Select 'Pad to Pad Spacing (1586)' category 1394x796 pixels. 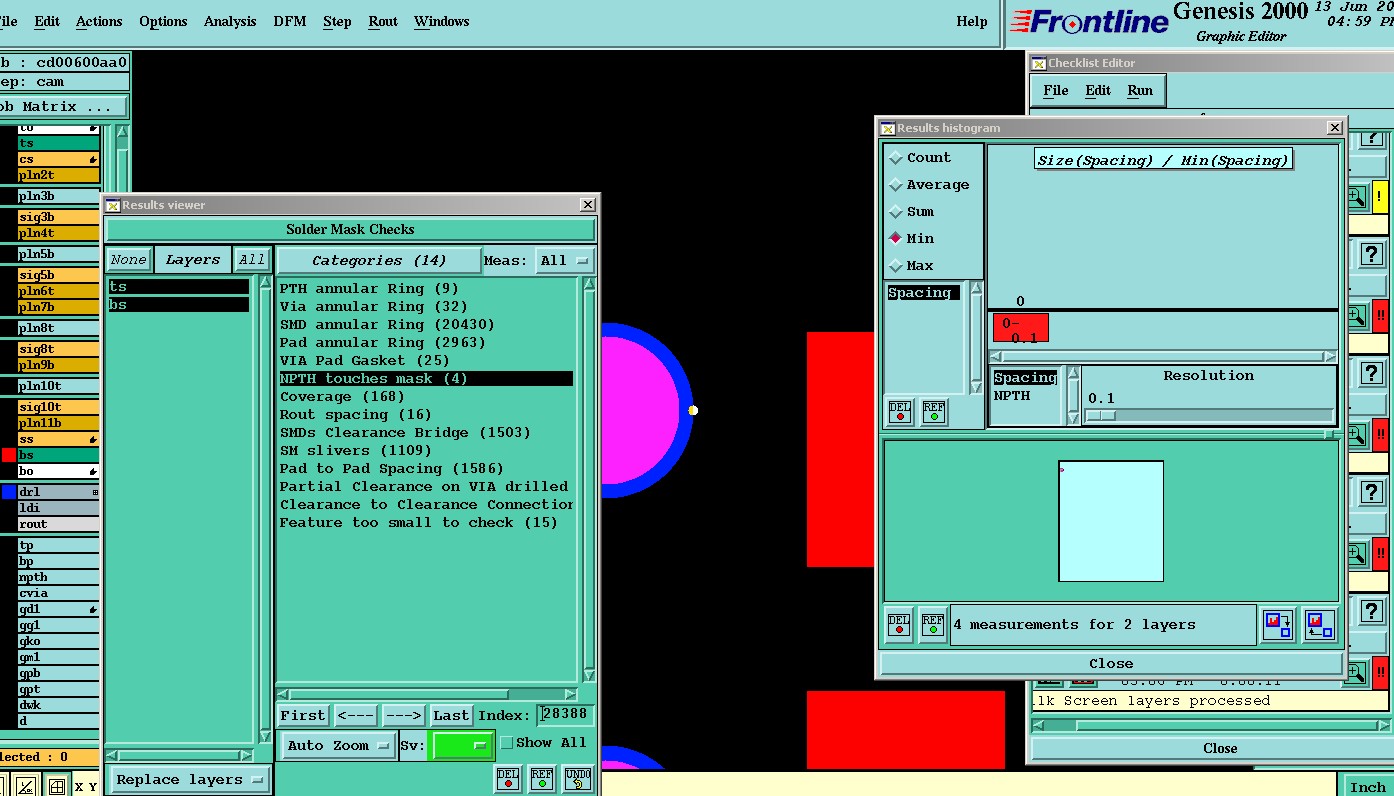pyautogui.click(x=392, y=469)
